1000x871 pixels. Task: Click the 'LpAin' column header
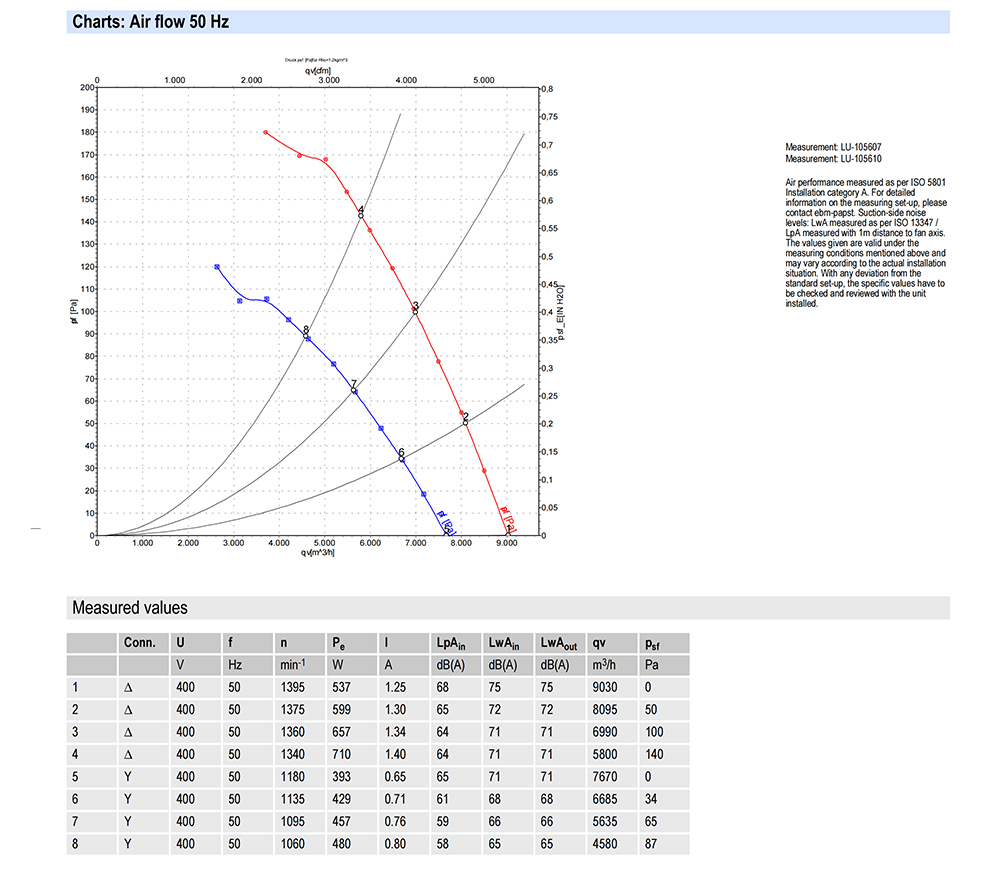tap(452, 643)
